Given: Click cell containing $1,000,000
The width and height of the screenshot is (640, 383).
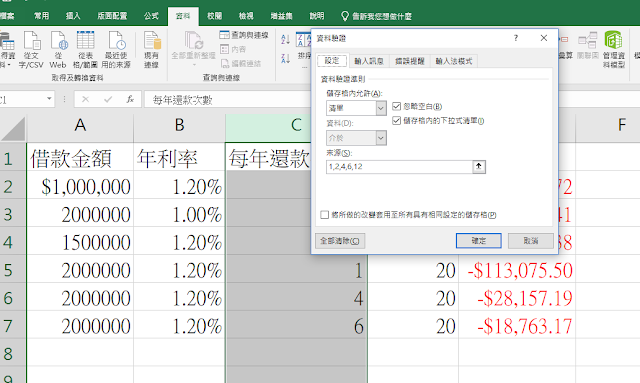Looking at the screenshot, I should point(80,186).
